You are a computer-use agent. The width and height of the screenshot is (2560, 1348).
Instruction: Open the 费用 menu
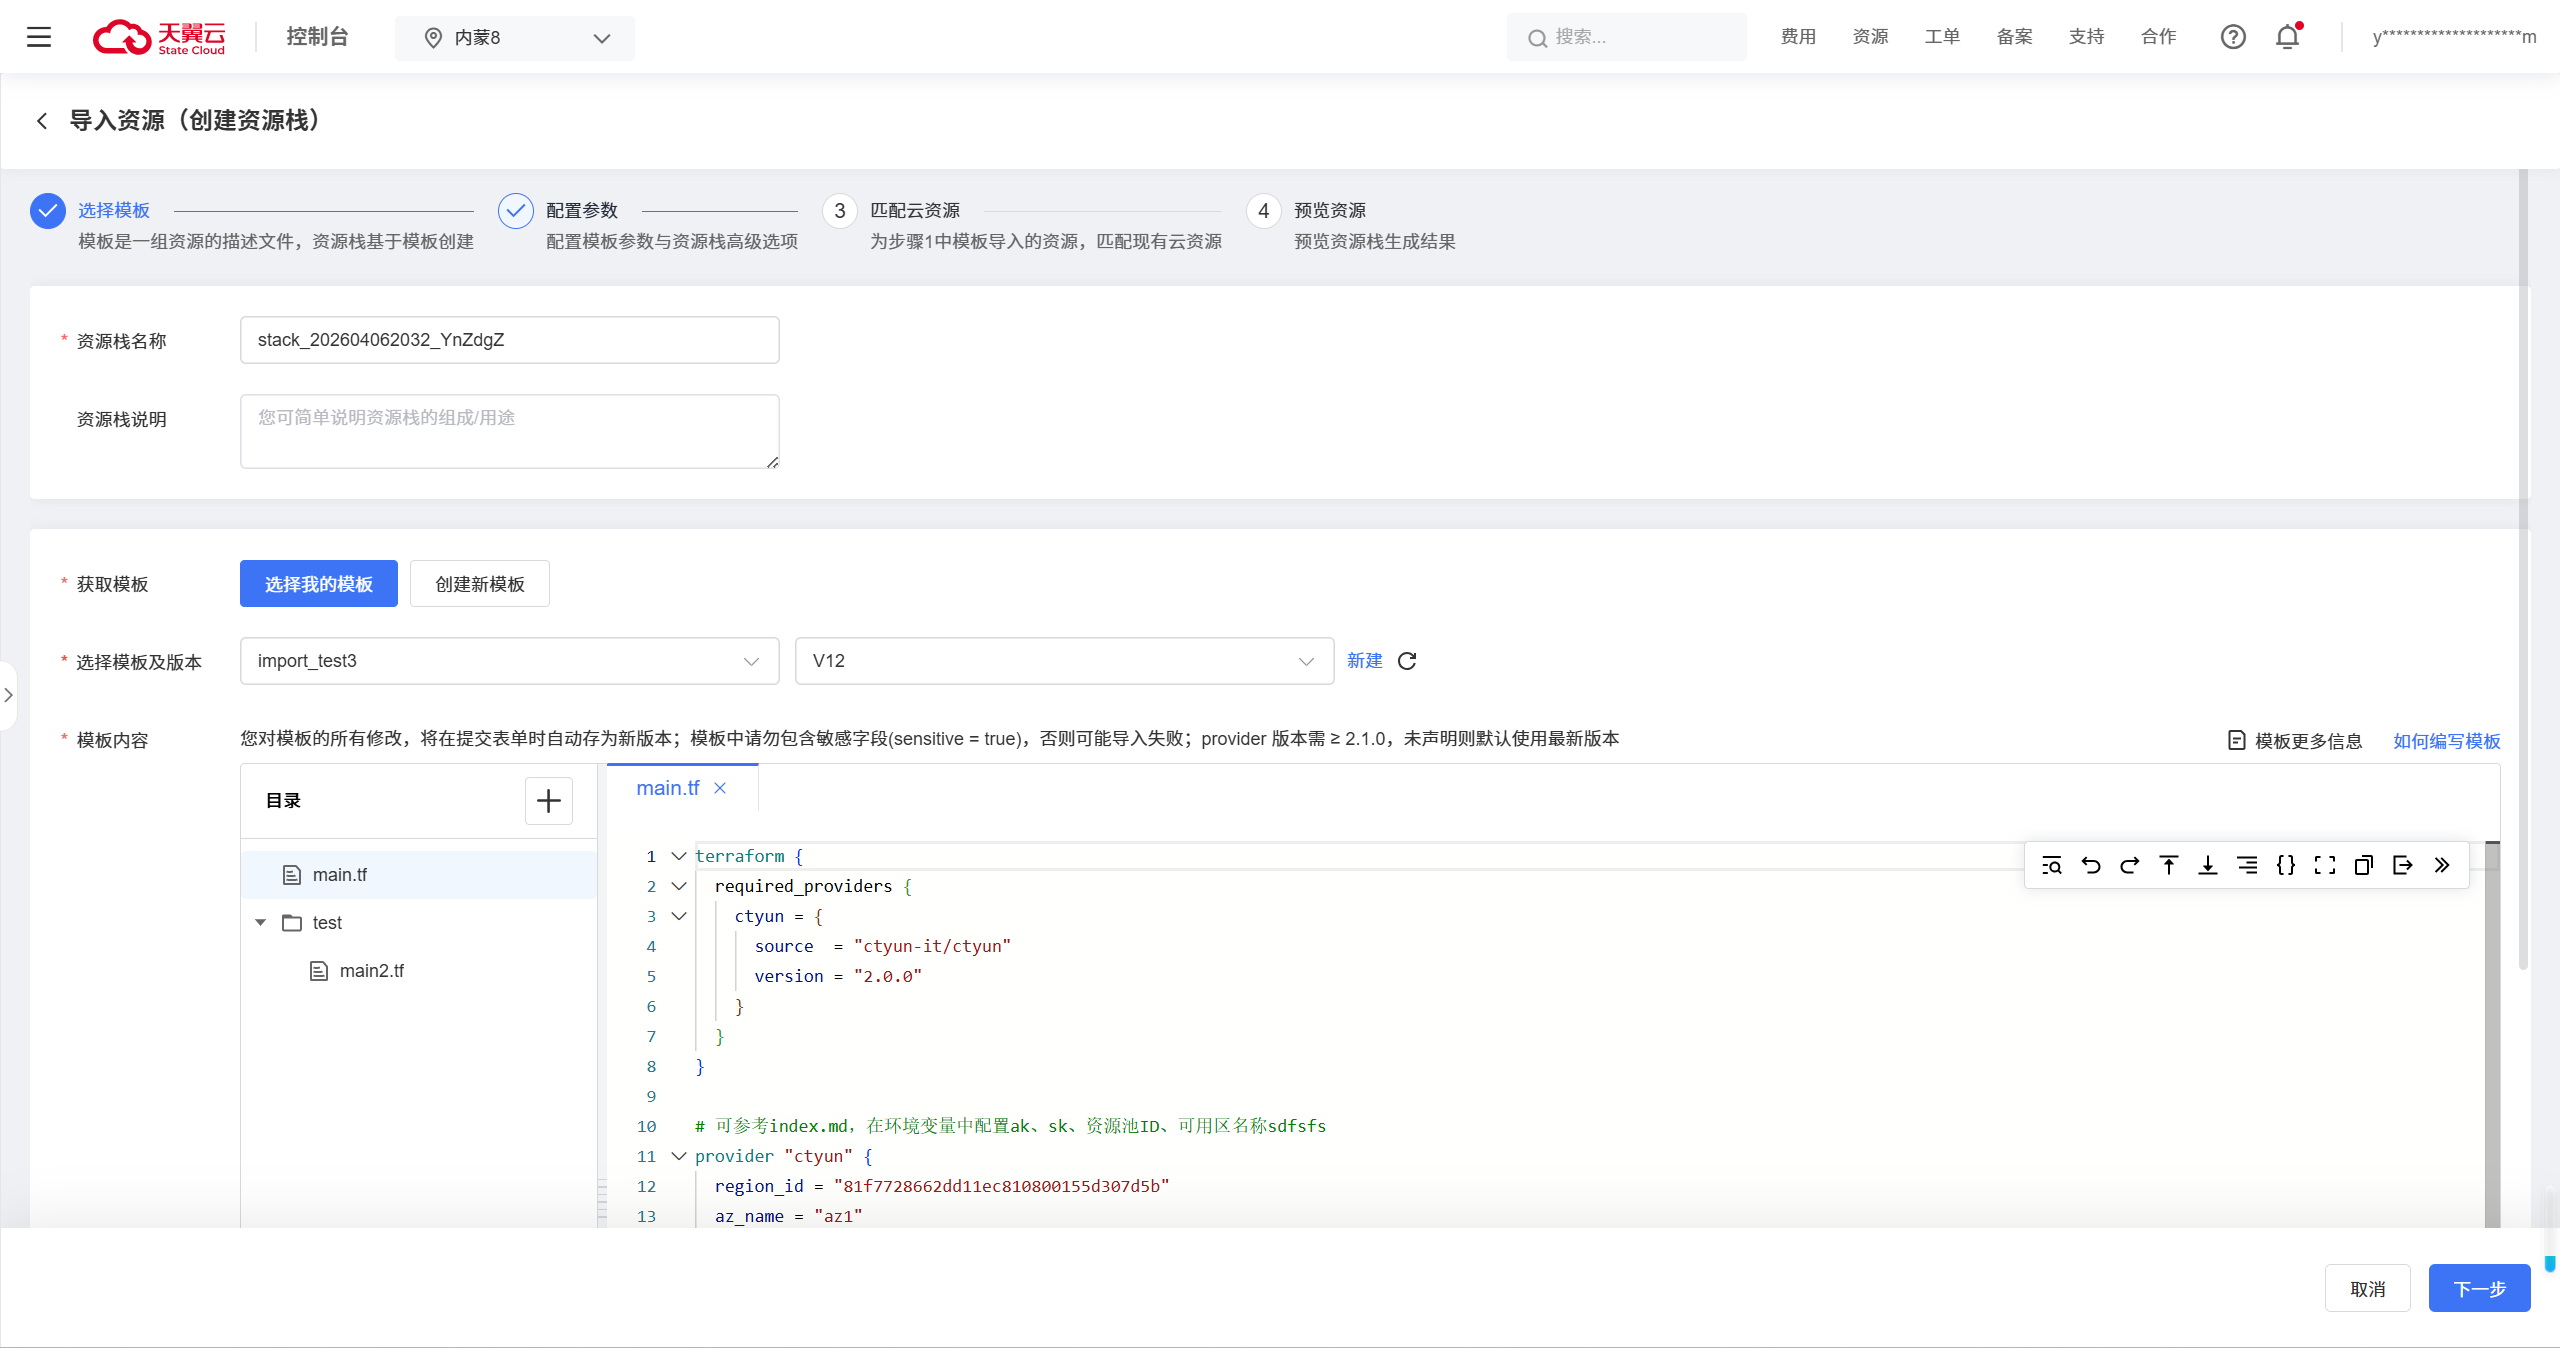[1798, 37]
